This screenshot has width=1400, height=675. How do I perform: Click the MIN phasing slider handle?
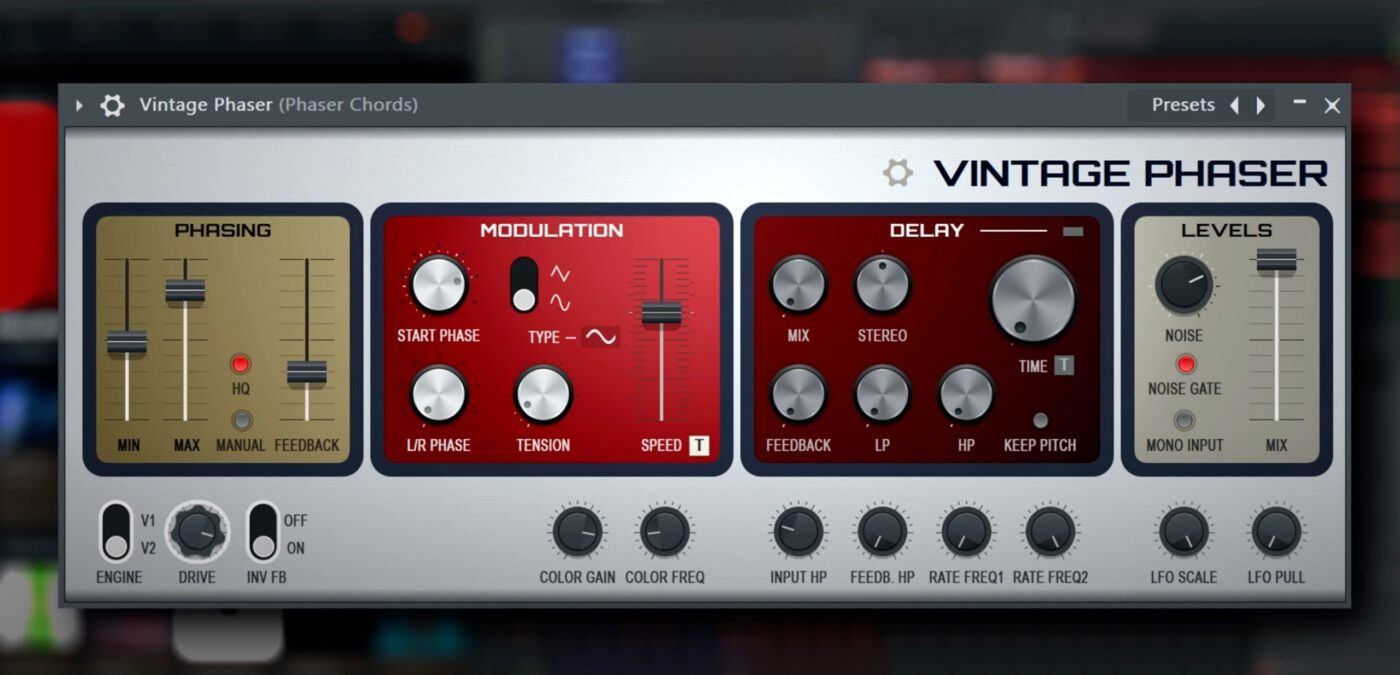(x=127, y=342)
